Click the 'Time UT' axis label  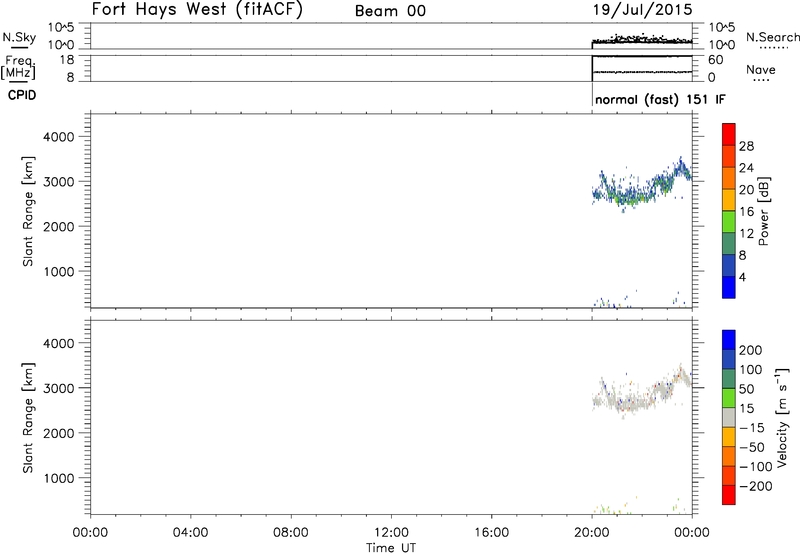point(391,547)
